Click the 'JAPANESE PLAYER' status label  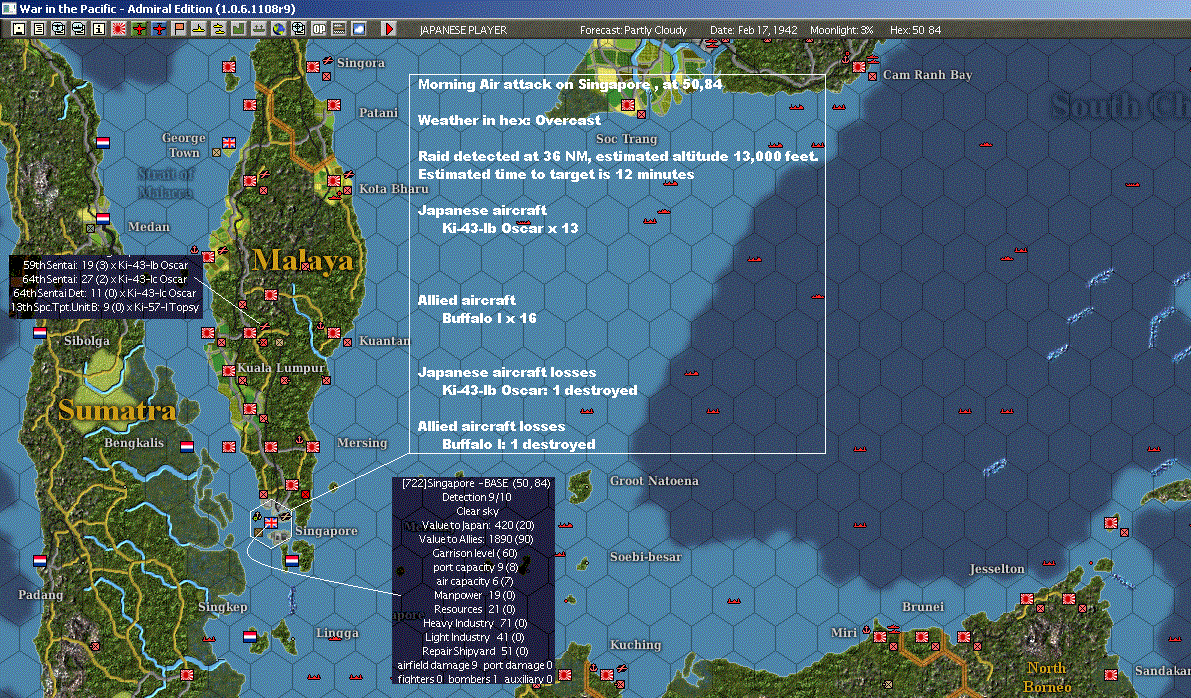click(463, 30)
